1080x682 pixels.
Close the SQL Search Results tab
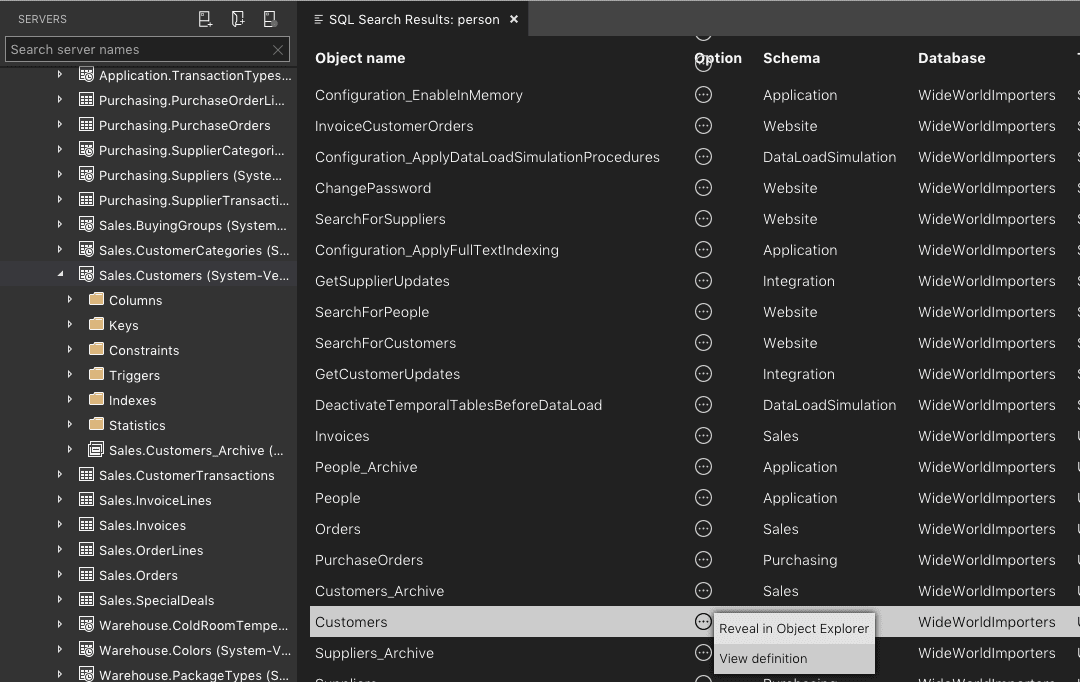point(514,19)
